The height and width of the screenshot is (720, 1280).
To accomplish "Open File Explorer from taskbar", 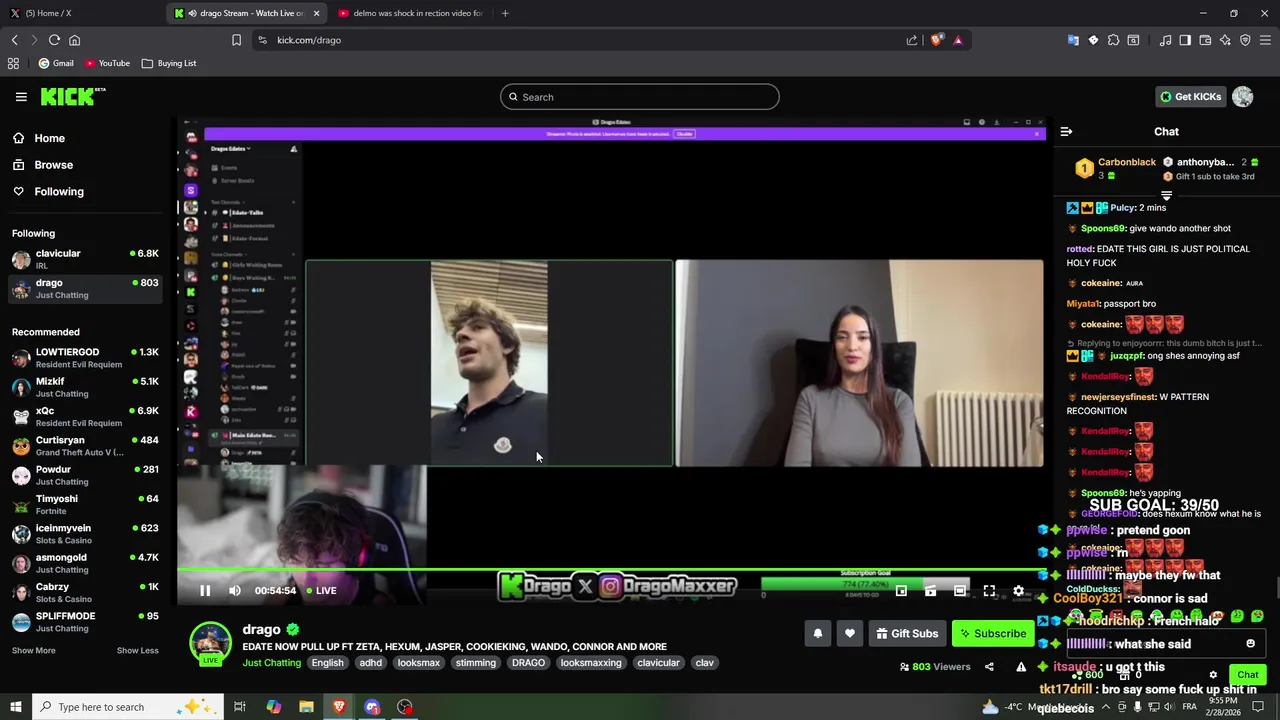I will point(306,707).
